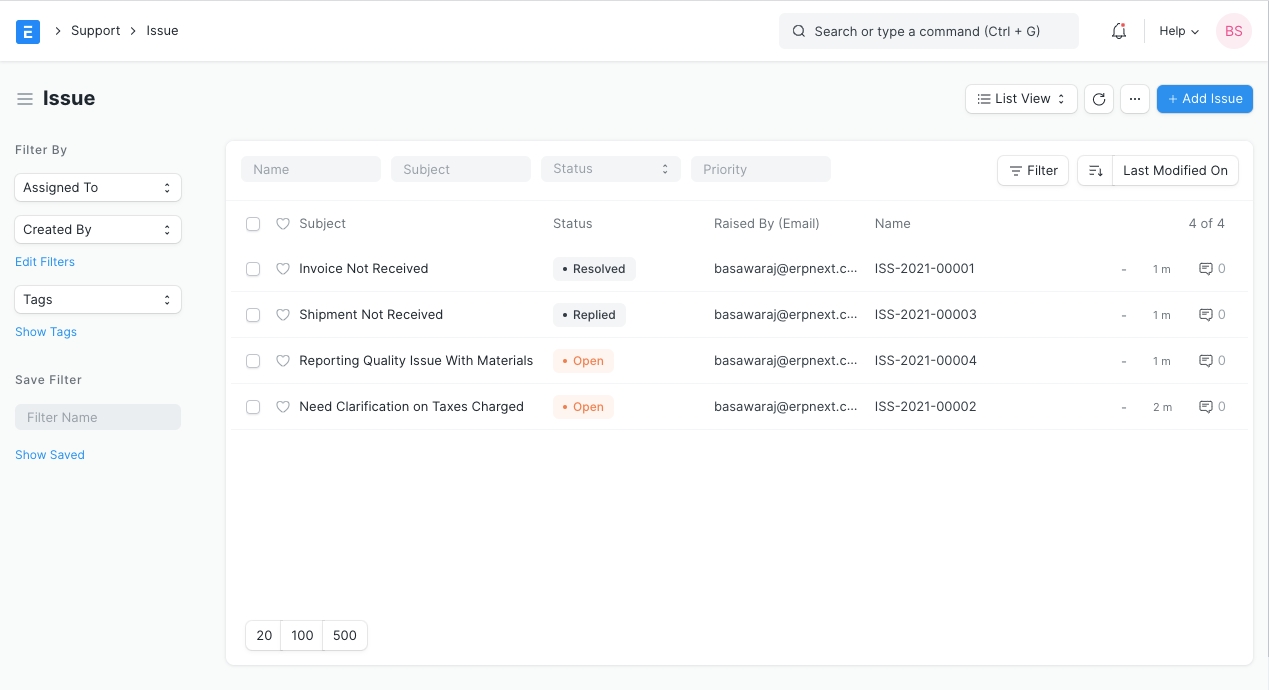Go to the Support breadcrumb

(x=96, y=31)
